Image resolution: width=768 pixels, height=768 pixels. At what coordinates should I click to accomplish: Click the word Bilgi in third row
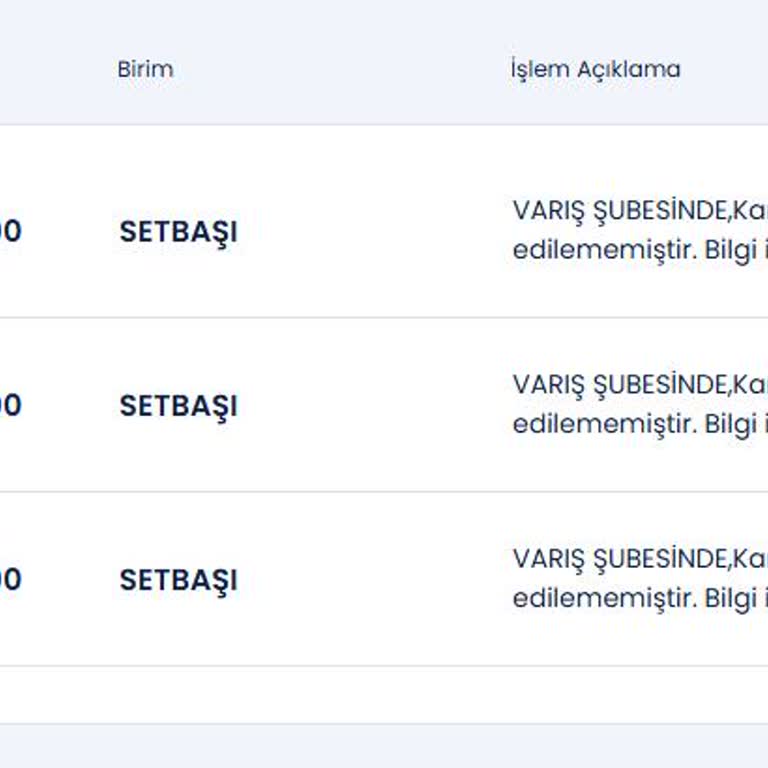point(730,598)
